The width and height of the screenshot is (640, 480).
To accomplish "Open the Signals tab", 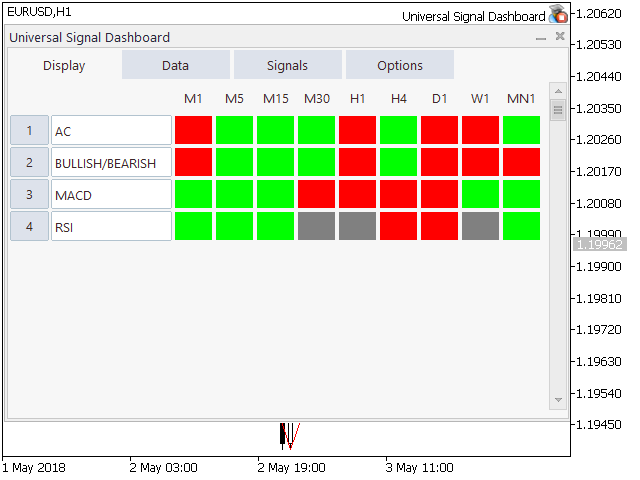I will 288,65.
